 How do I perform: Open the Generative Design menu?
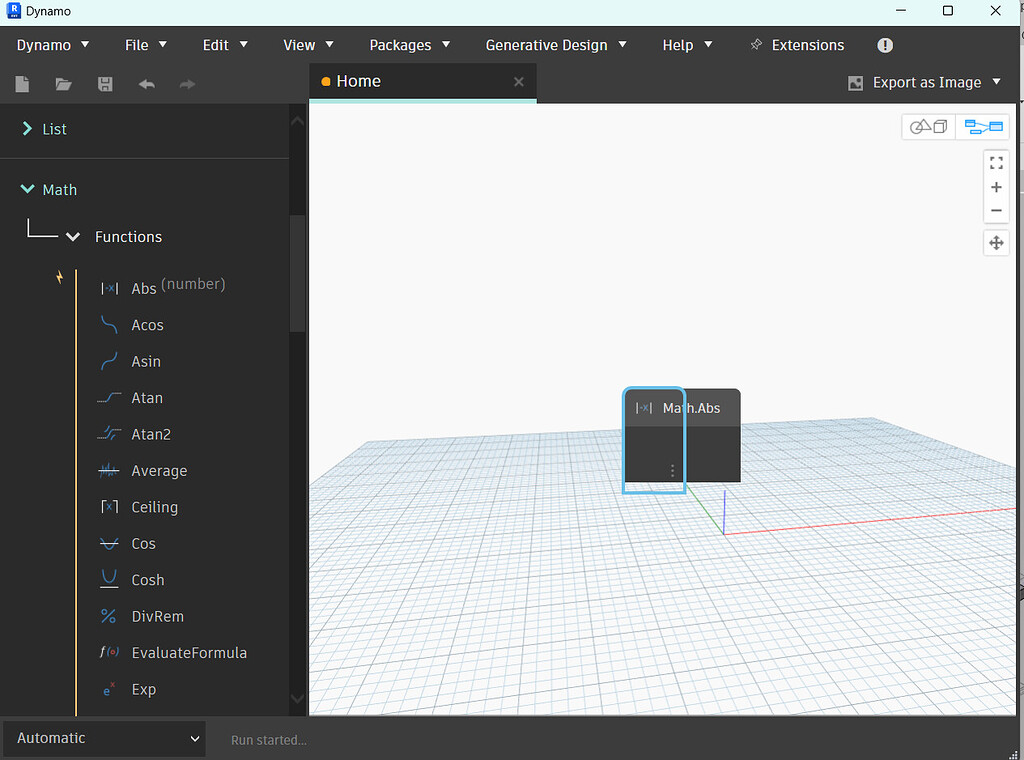556,45
